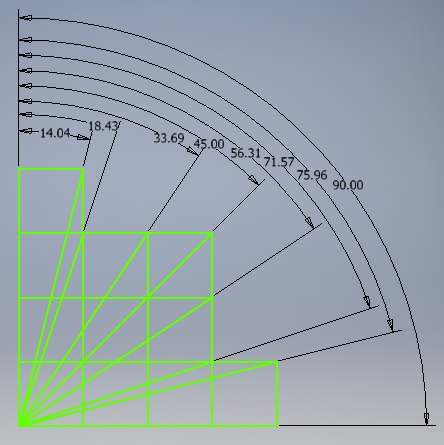Screen dimensions: 444x445
Task: Click the arrowhead ending the 71.57 arc
Action: [367, 302]
